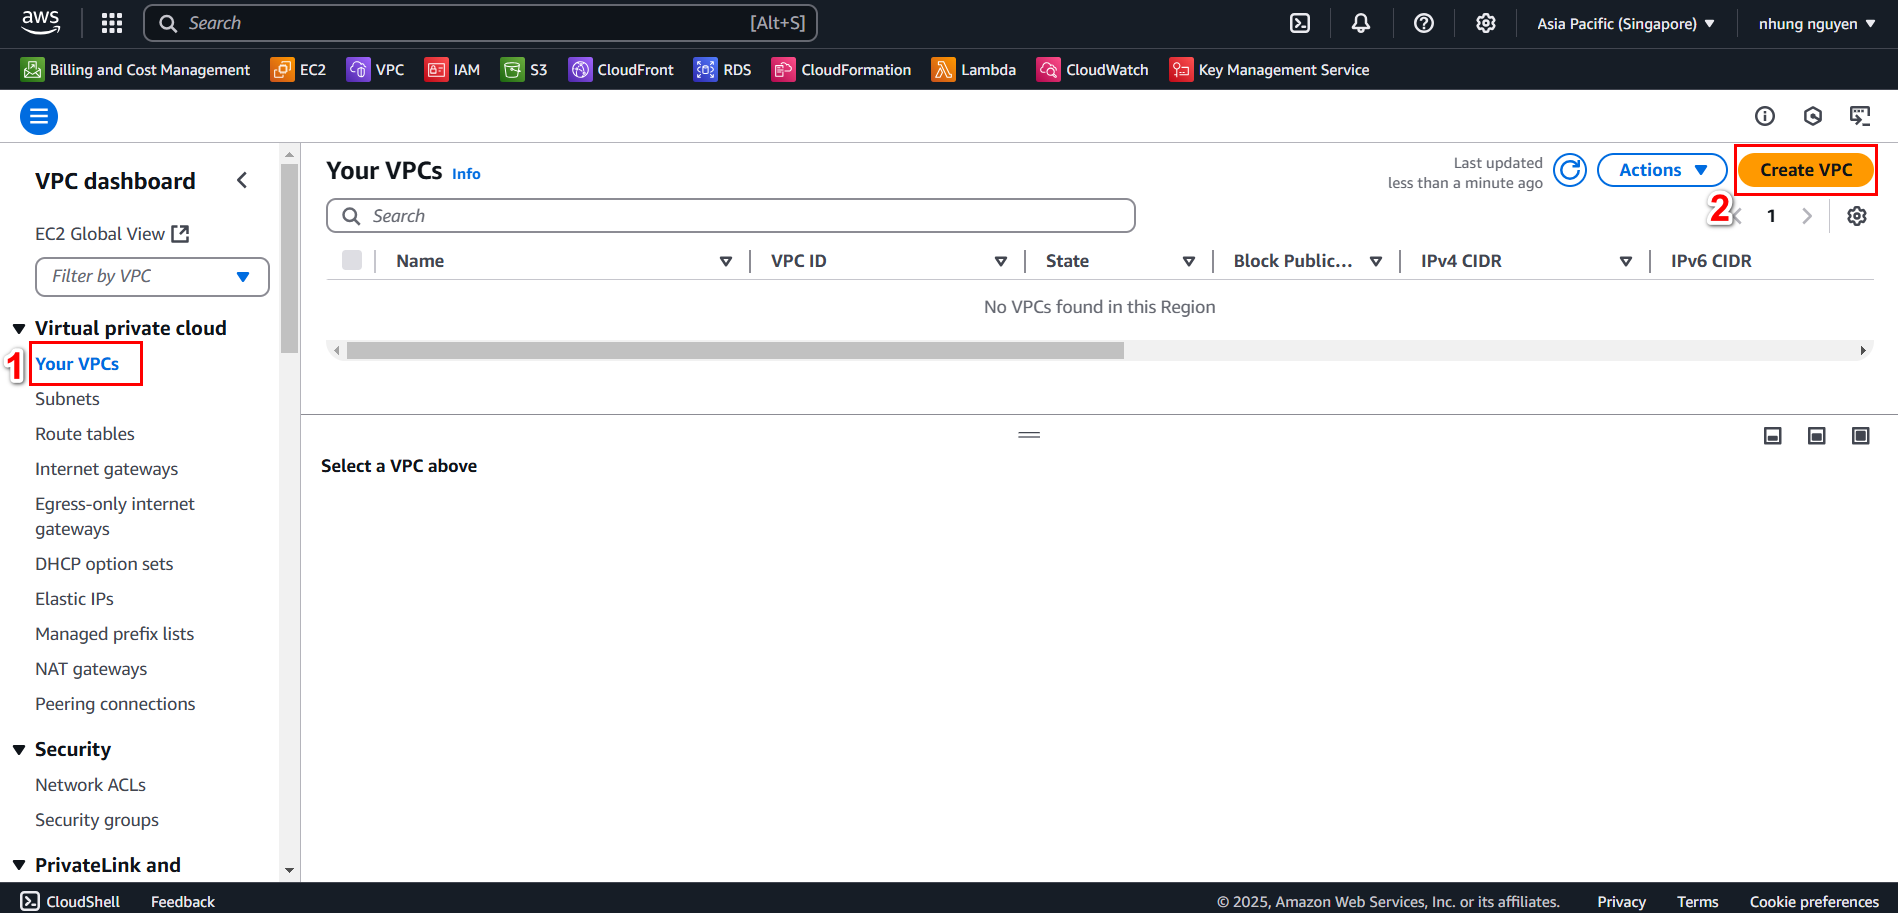Collapse the Security section

(19, 749)
